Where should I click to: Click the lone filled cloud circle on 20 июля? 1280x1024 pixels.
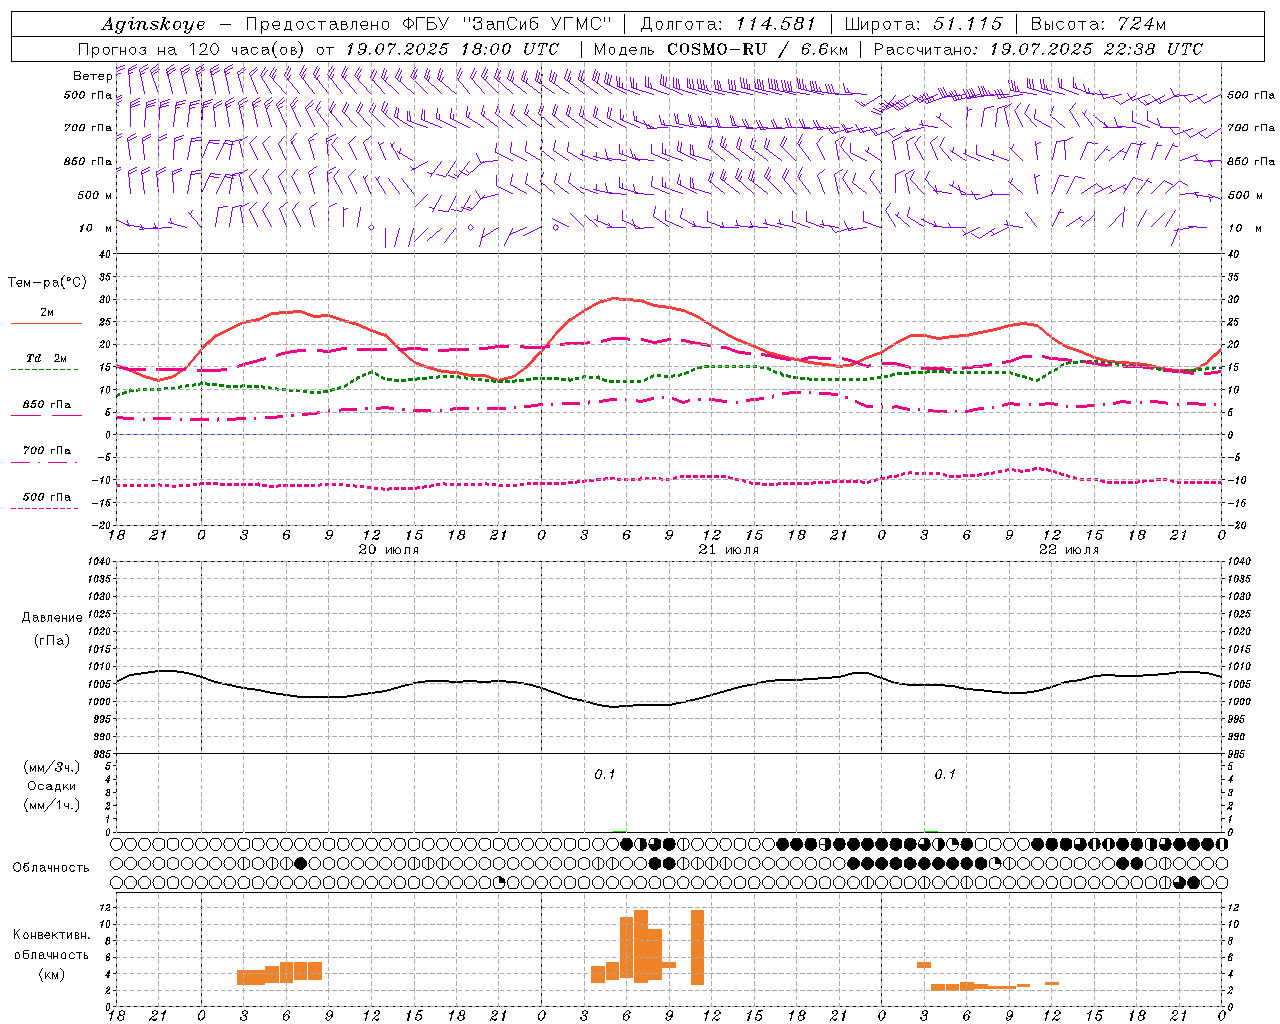click(300, 862)
